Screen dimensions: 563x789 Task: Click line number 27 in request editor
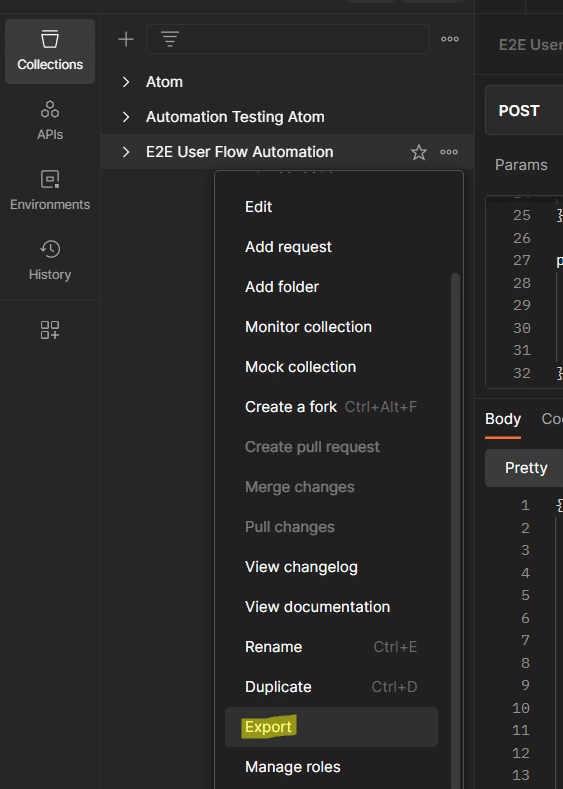tap(522, 260)
